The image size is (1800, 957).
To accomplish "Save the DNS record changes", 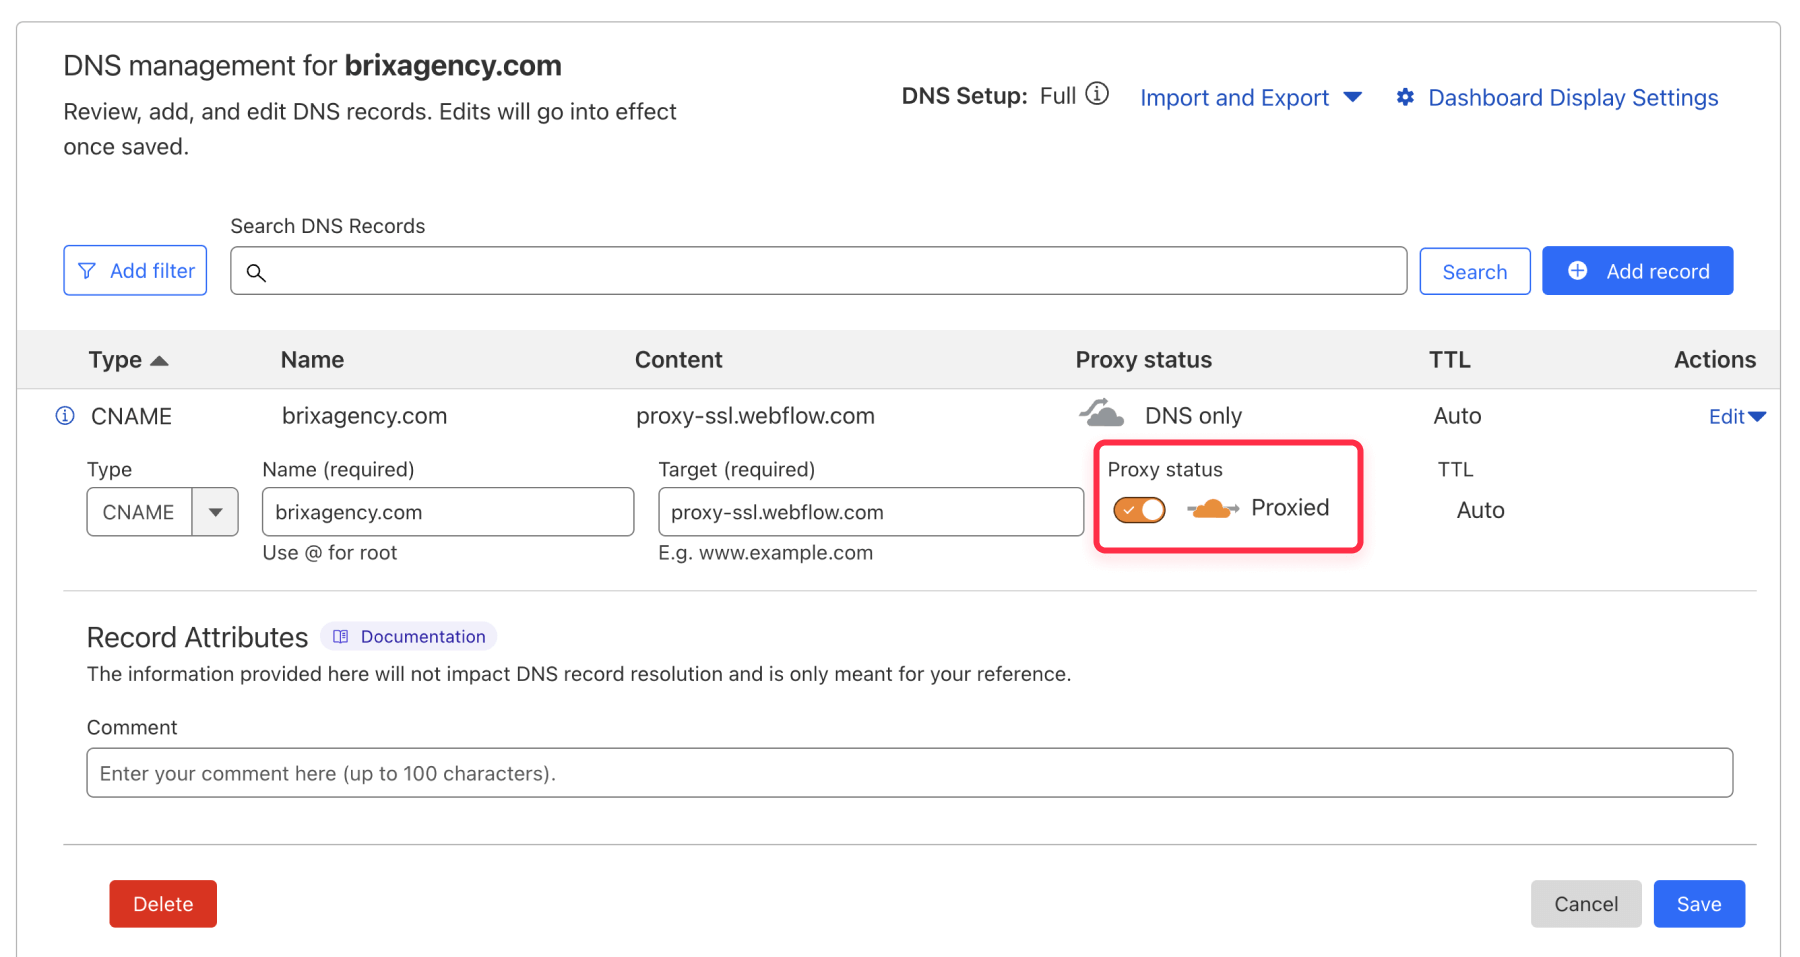I will (x=1698, y=904).
